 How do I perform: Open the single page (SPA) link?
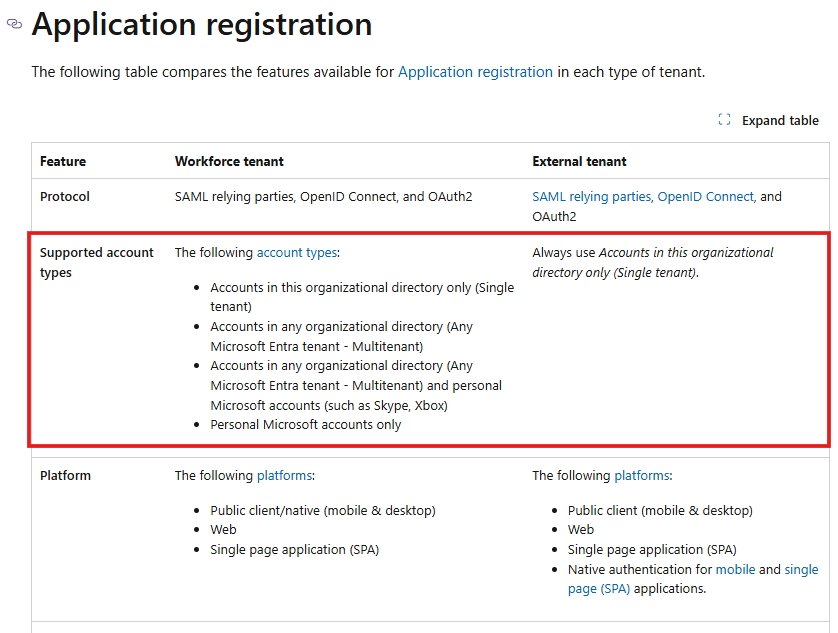[693, 579]
